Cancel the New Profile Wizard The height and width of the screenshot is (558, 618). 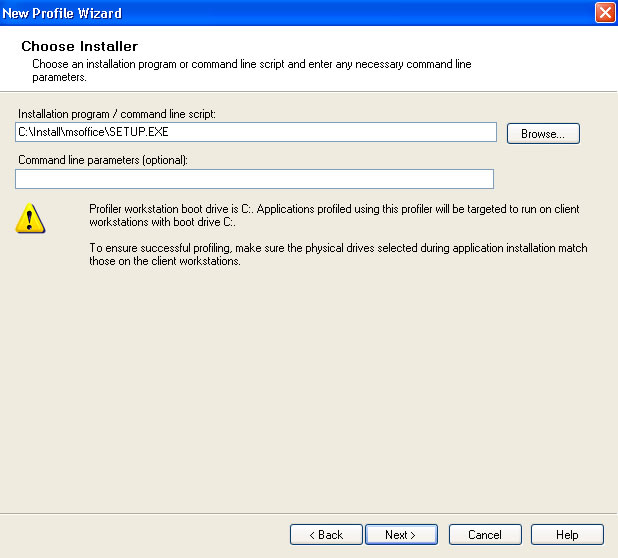tap(485, 535)
